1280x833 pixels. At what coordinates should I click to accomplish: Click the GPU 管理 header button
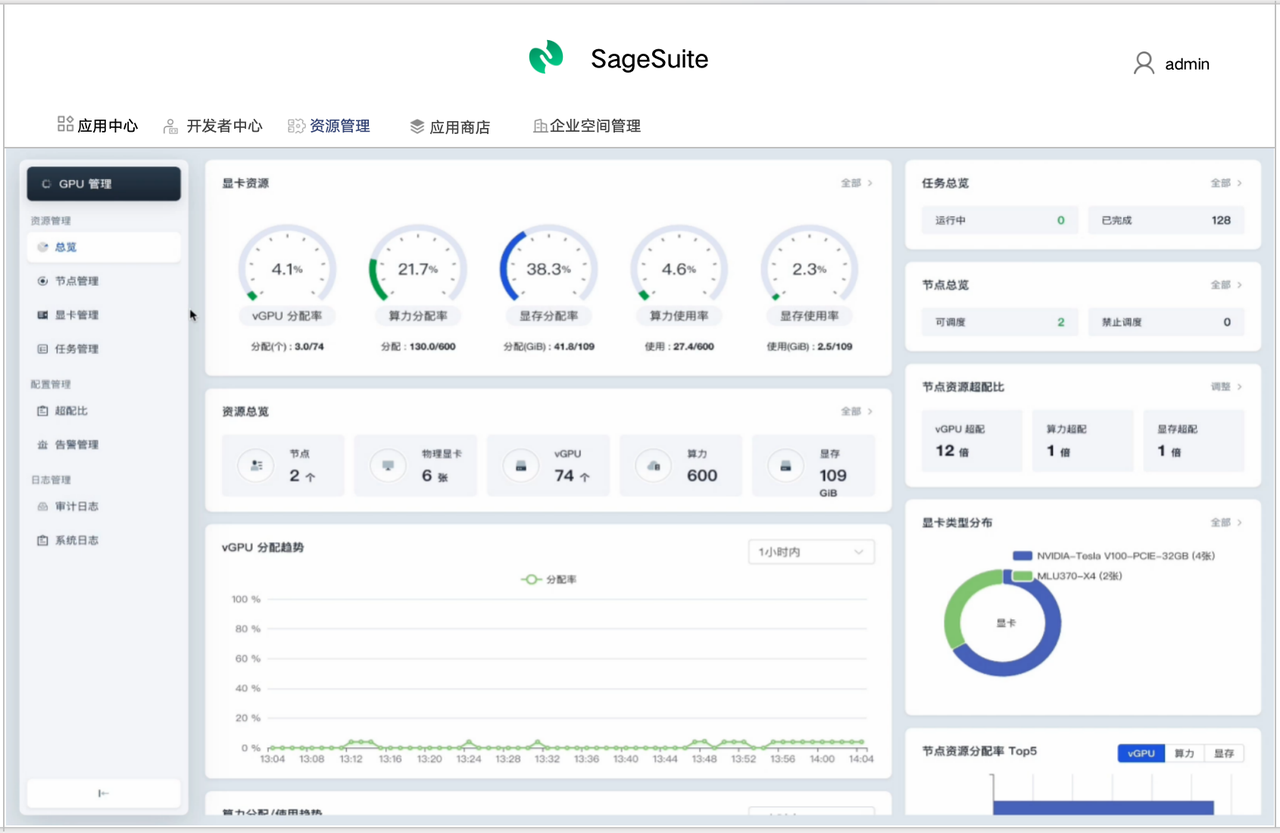tap(104, 184)
